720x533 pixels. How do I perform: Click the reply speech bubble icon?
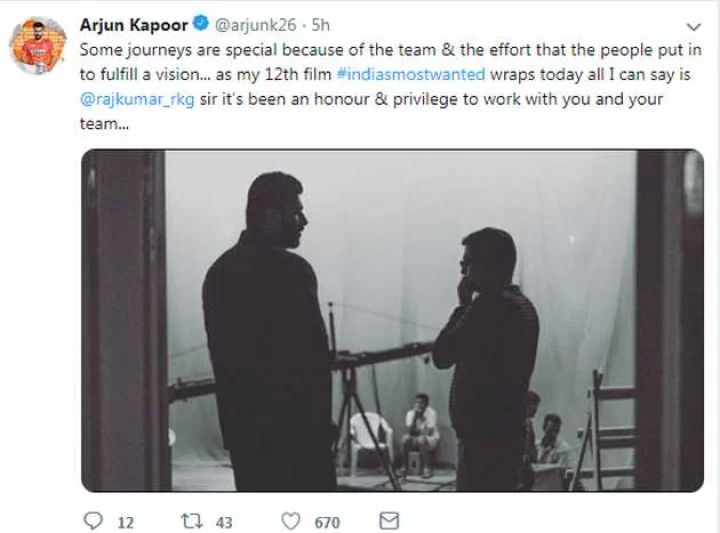[94, 521]
